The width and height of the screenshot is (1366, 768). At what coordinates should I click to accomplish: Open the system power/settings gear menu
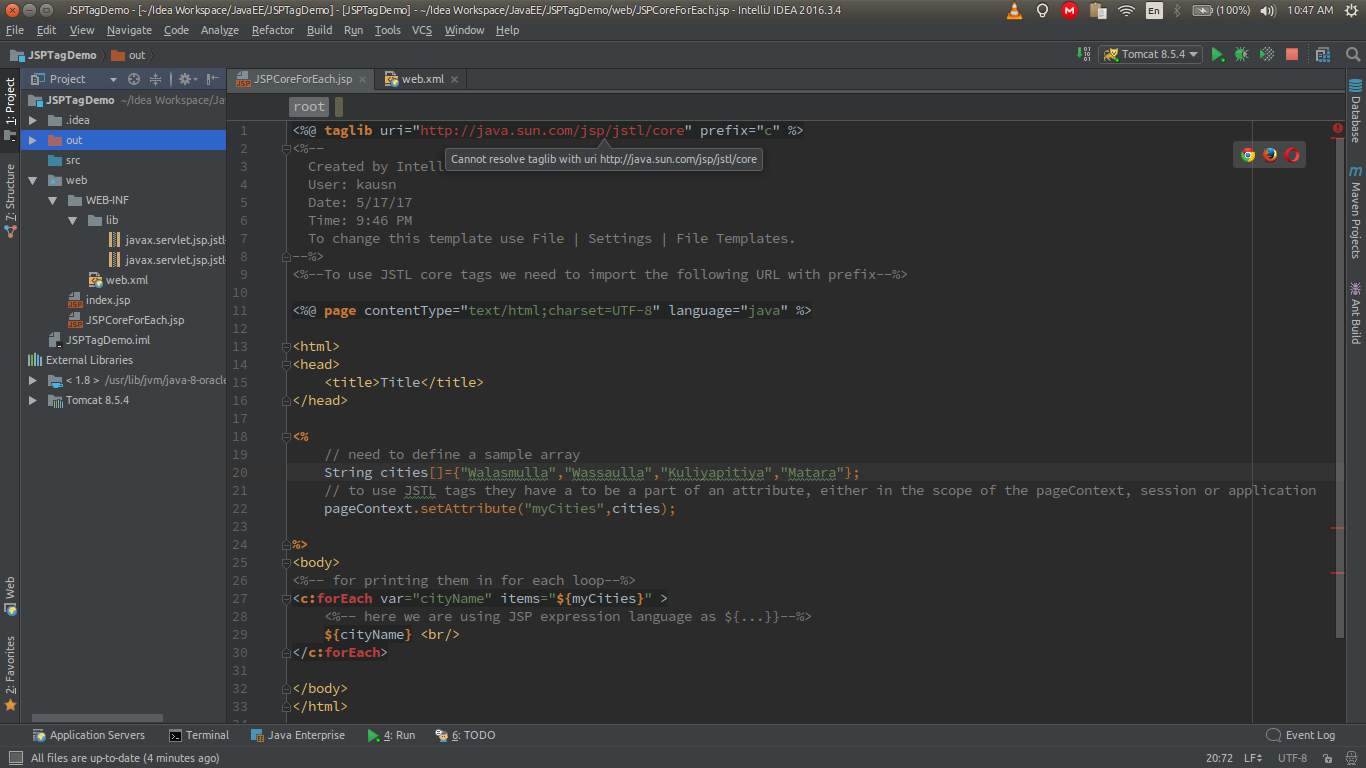point(1352,11)
